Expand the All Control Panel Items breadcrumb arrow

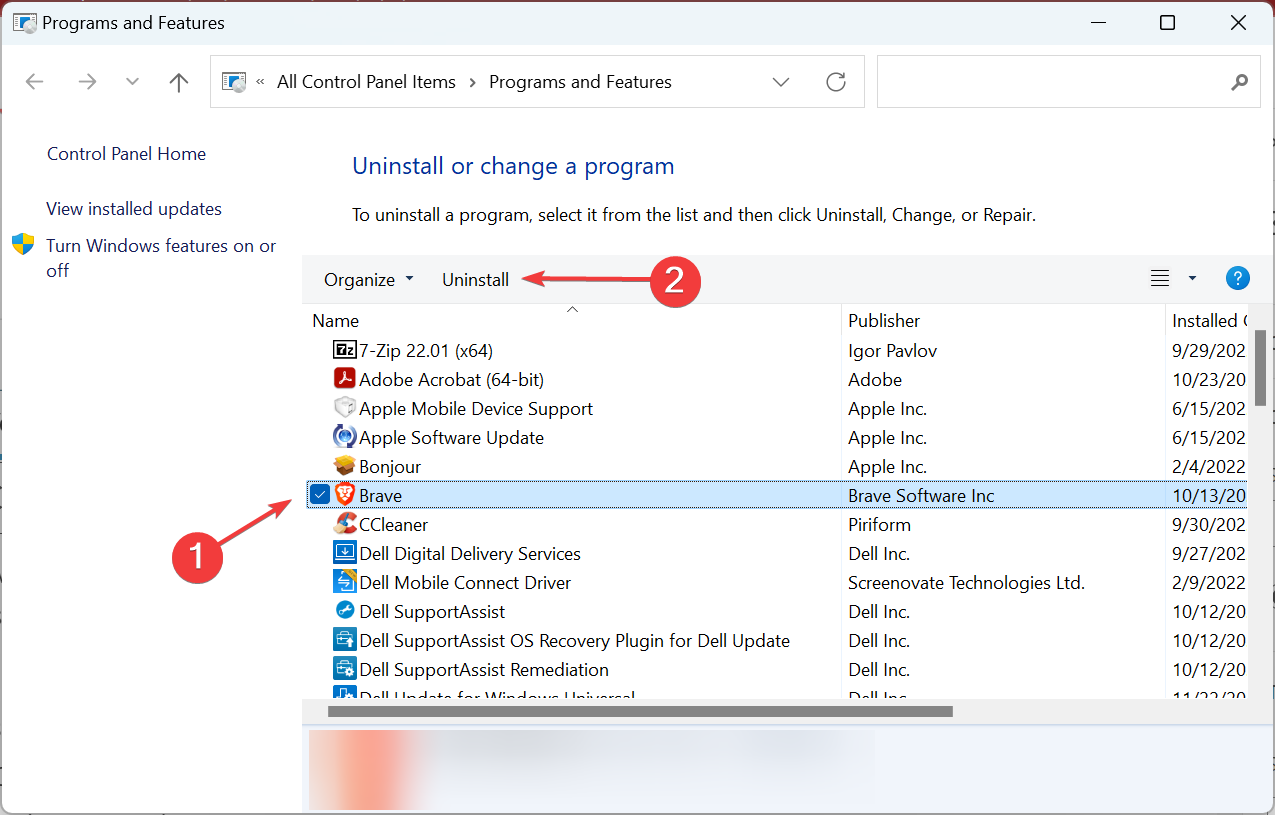[472, 82]
